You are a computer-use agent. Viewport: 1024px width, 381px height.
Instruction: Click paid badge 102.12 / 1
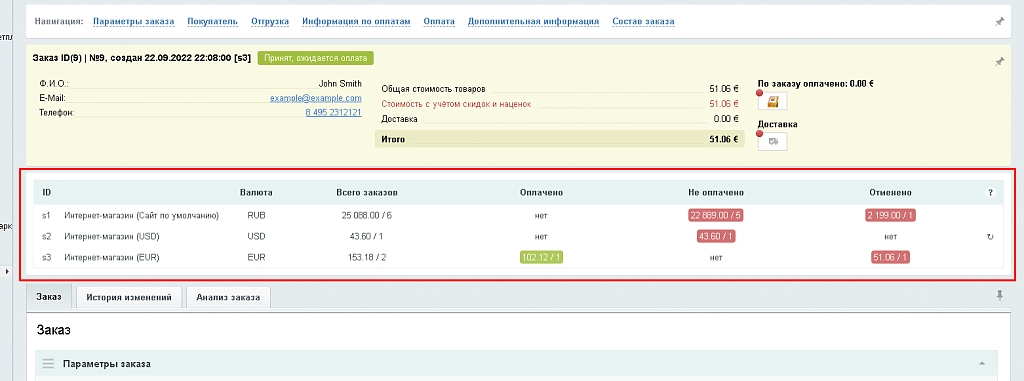coord(541,257)
